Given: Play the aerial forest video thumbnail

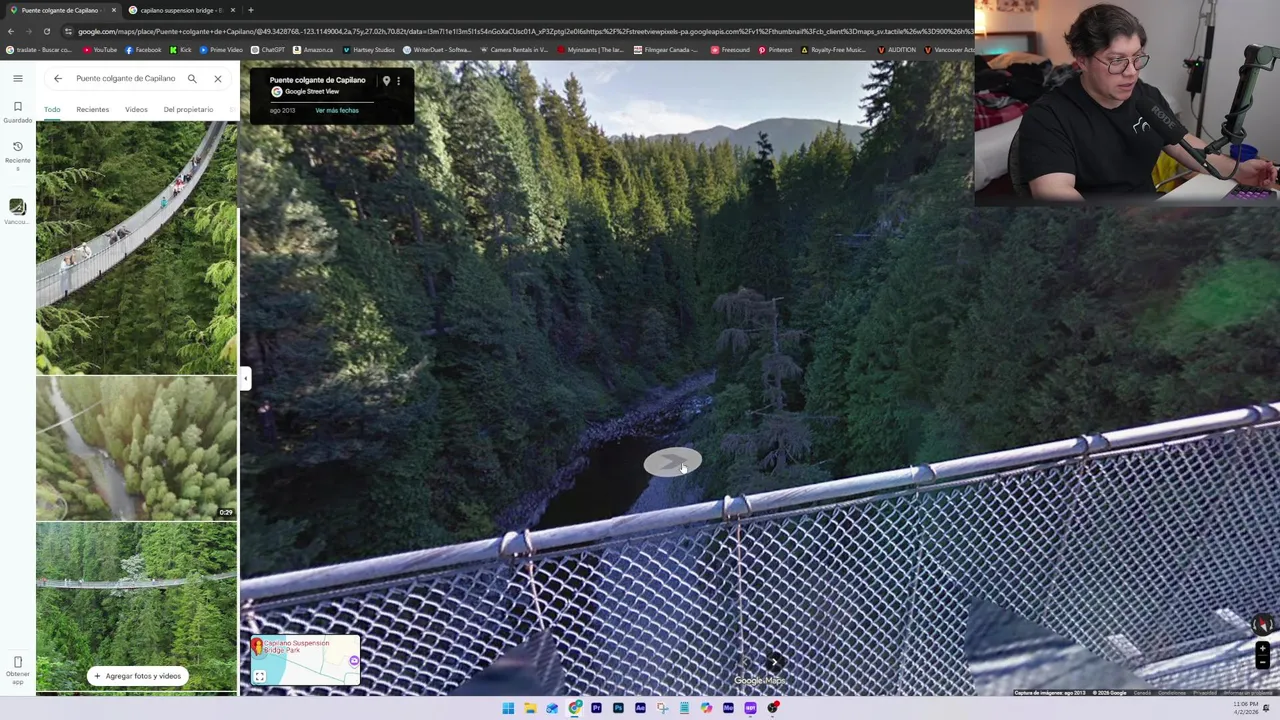Looking at the screenshot, I should point(137,449).
